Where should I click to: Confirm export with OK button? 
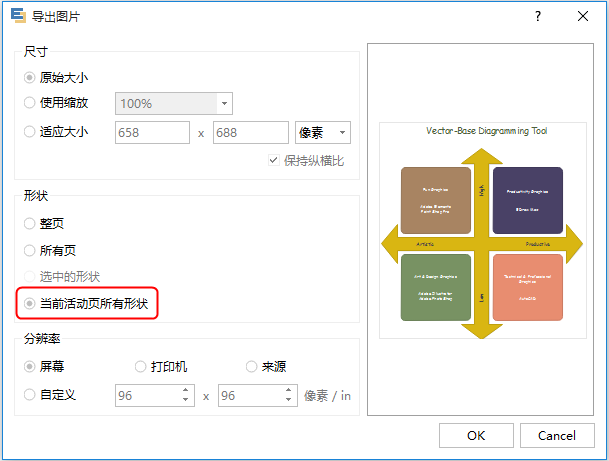click(476, 435)
